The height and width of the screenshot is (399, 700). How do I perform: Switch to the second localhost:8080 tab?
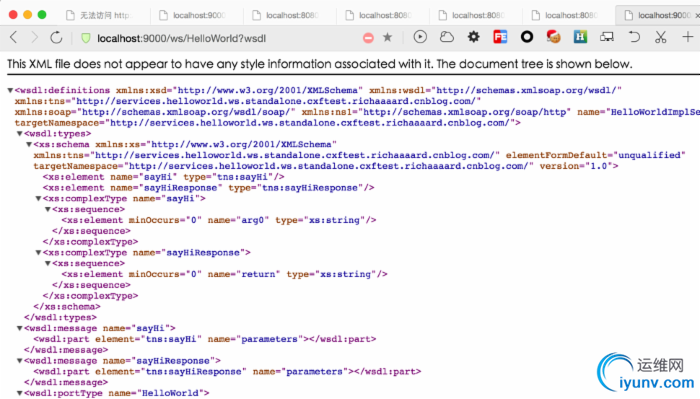383,15
